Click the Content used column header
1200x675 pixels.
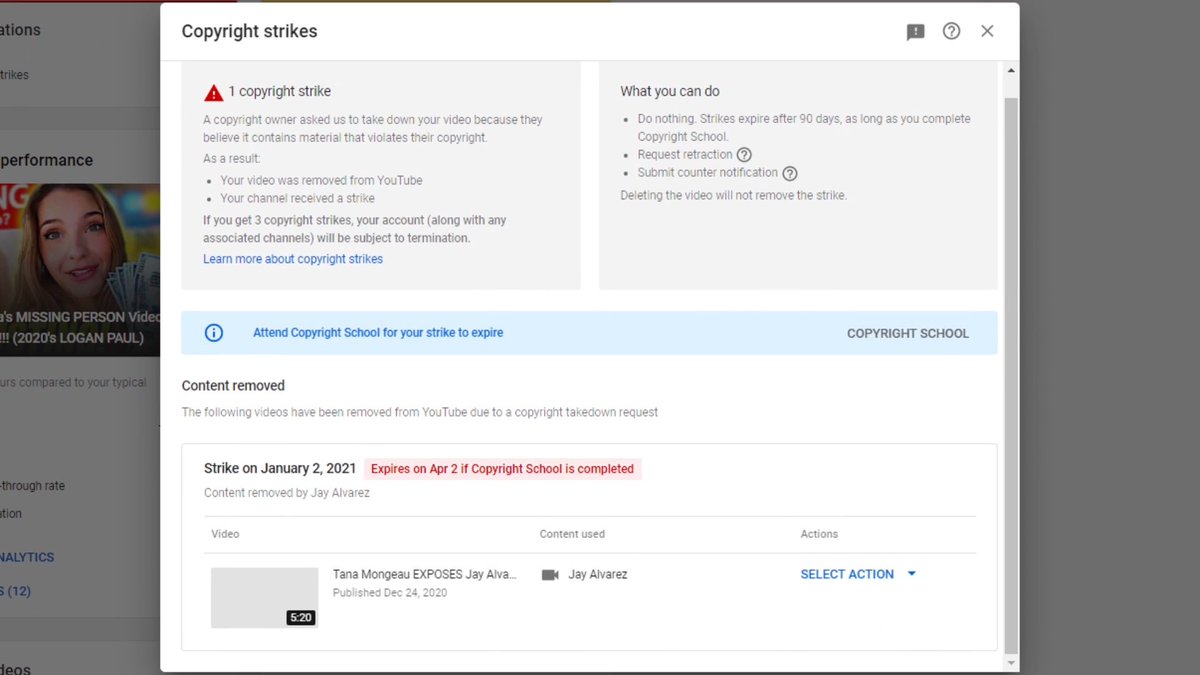point(572,534)
